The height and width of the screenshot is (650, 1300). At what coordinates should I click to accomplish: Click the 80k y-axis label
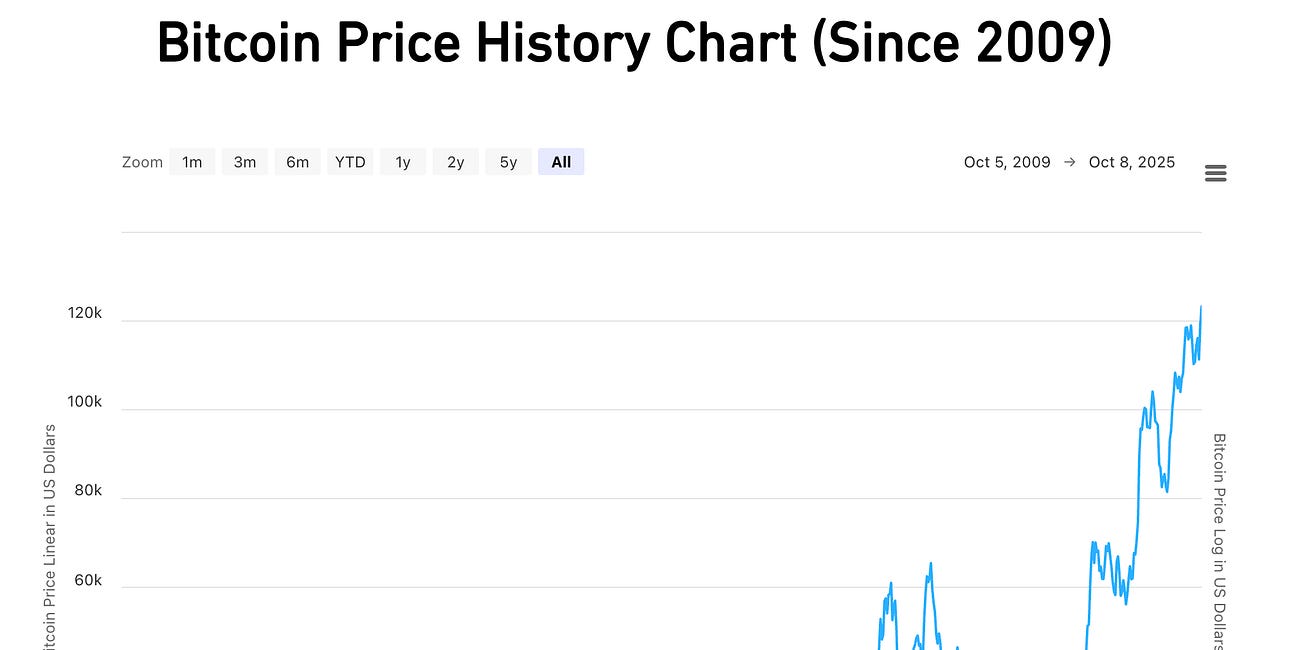pyautogui.click(x=86, y=490)
